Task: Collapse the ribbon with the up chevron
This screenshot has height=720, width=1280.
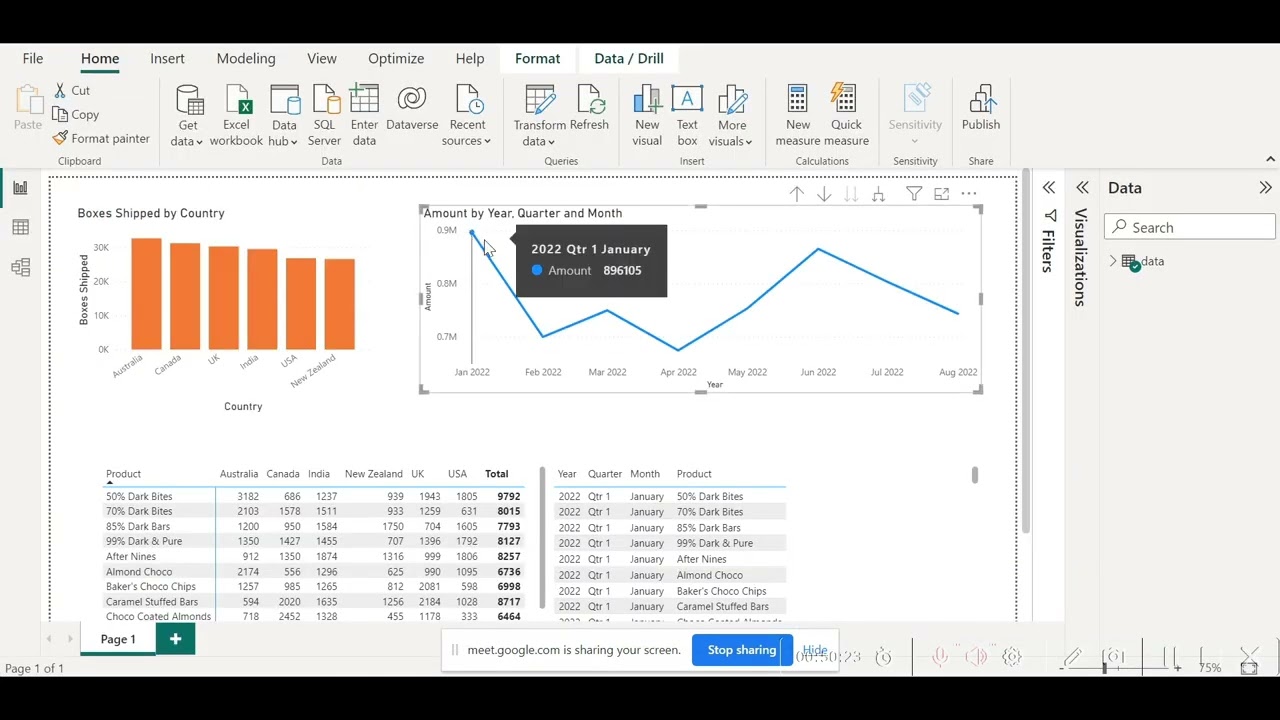Action: [1270, 159]
